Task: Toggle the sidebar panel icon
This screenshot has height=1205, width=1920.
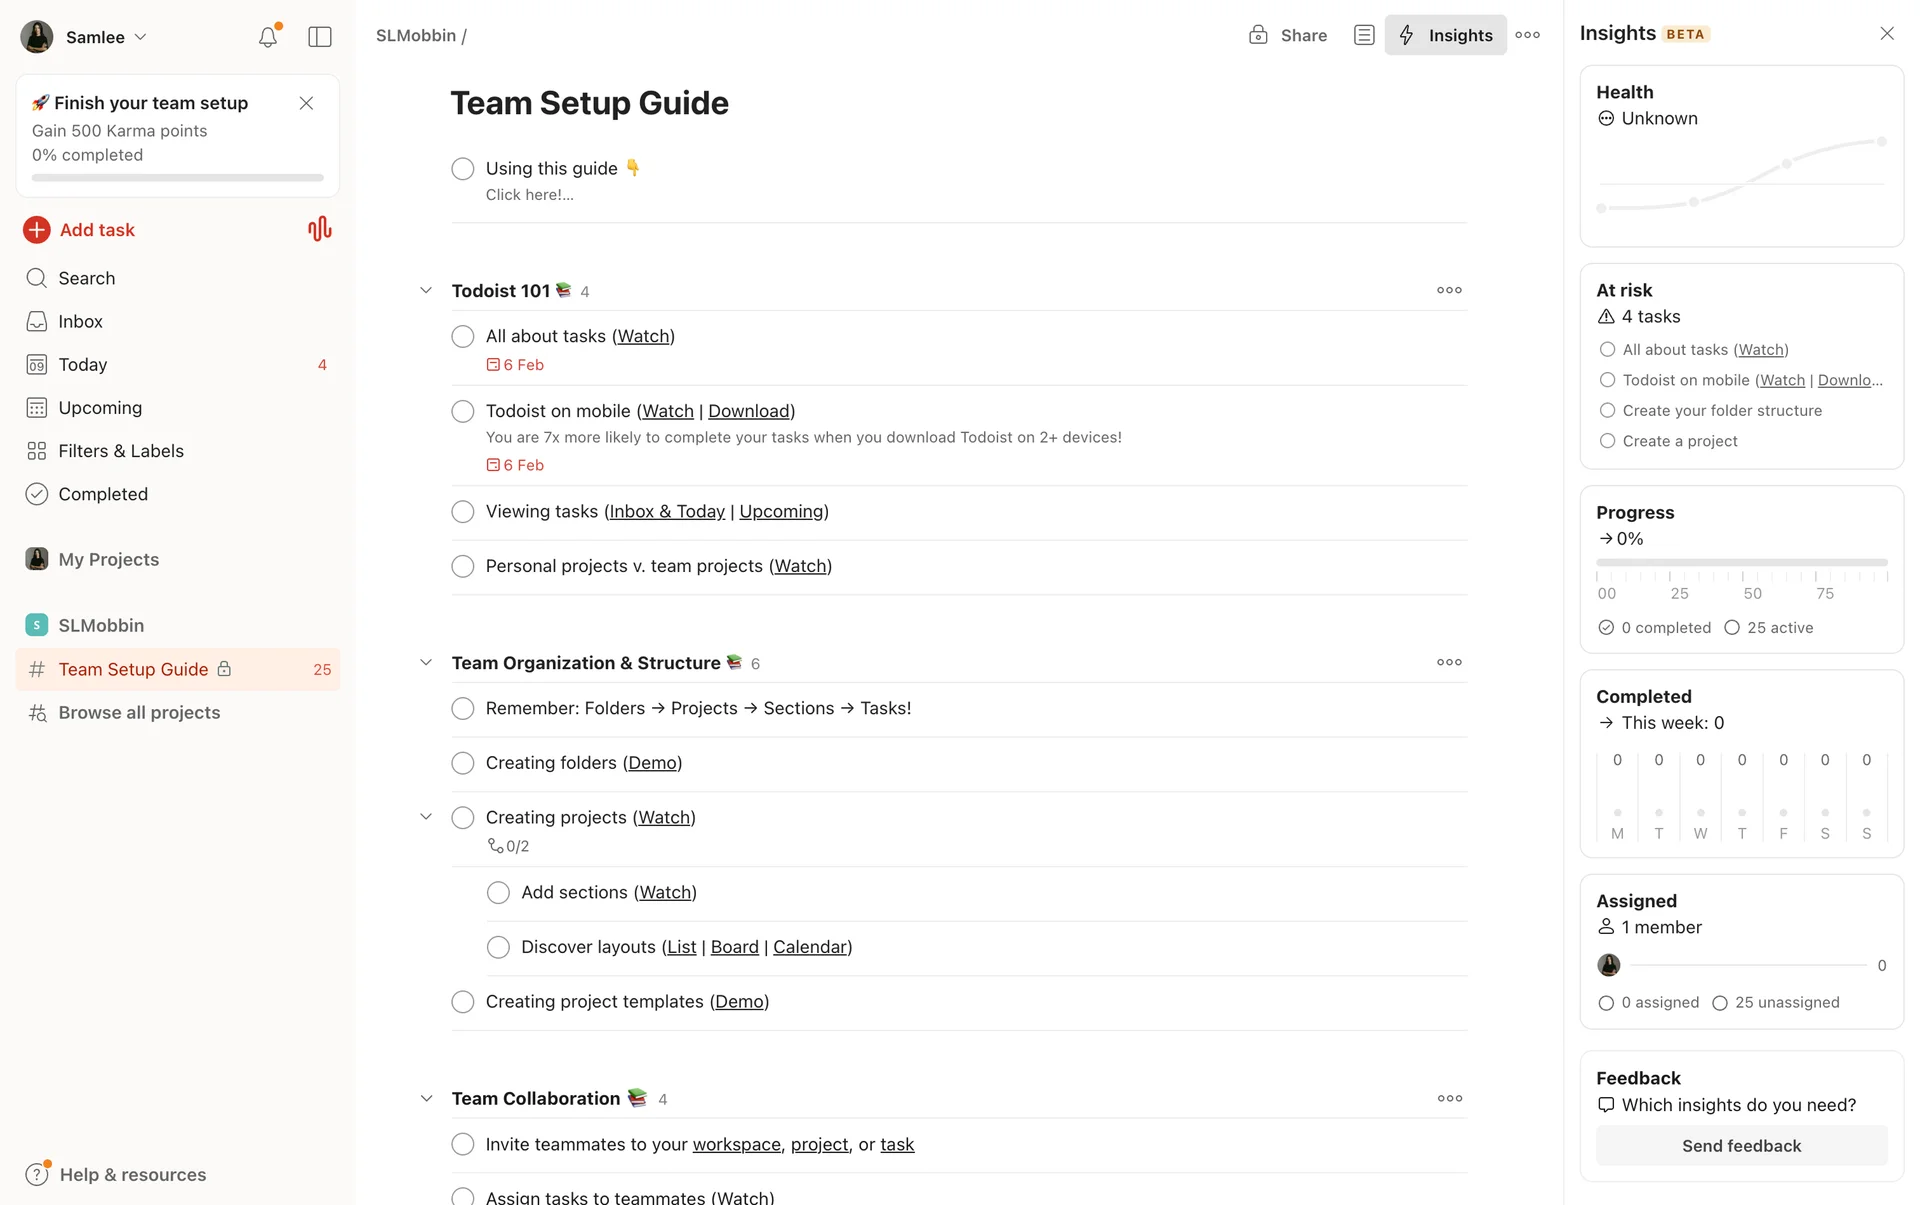Action: pyautogui.click(x=320, y=37)
